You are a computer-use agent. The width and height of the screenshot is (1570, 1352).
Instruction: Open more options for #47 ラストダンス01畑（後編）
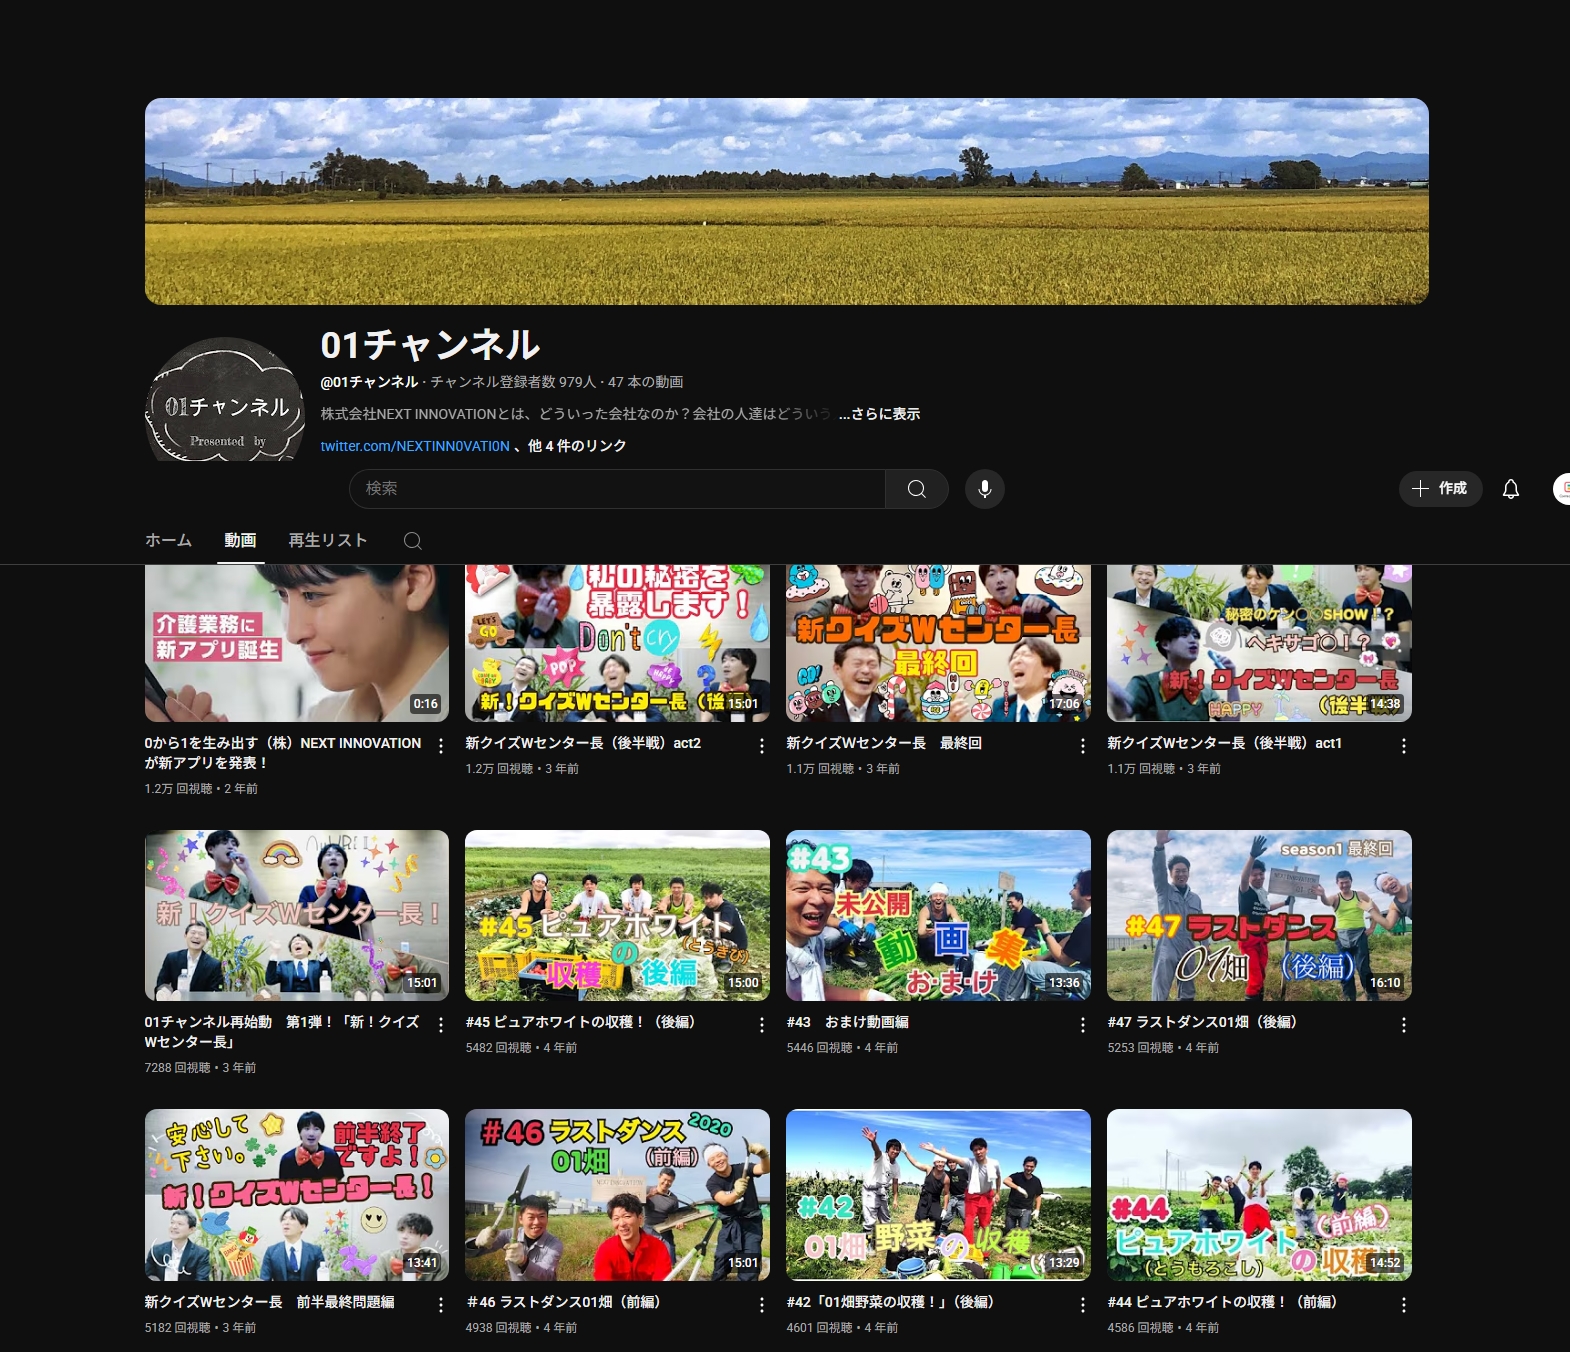(1404, 1025)
